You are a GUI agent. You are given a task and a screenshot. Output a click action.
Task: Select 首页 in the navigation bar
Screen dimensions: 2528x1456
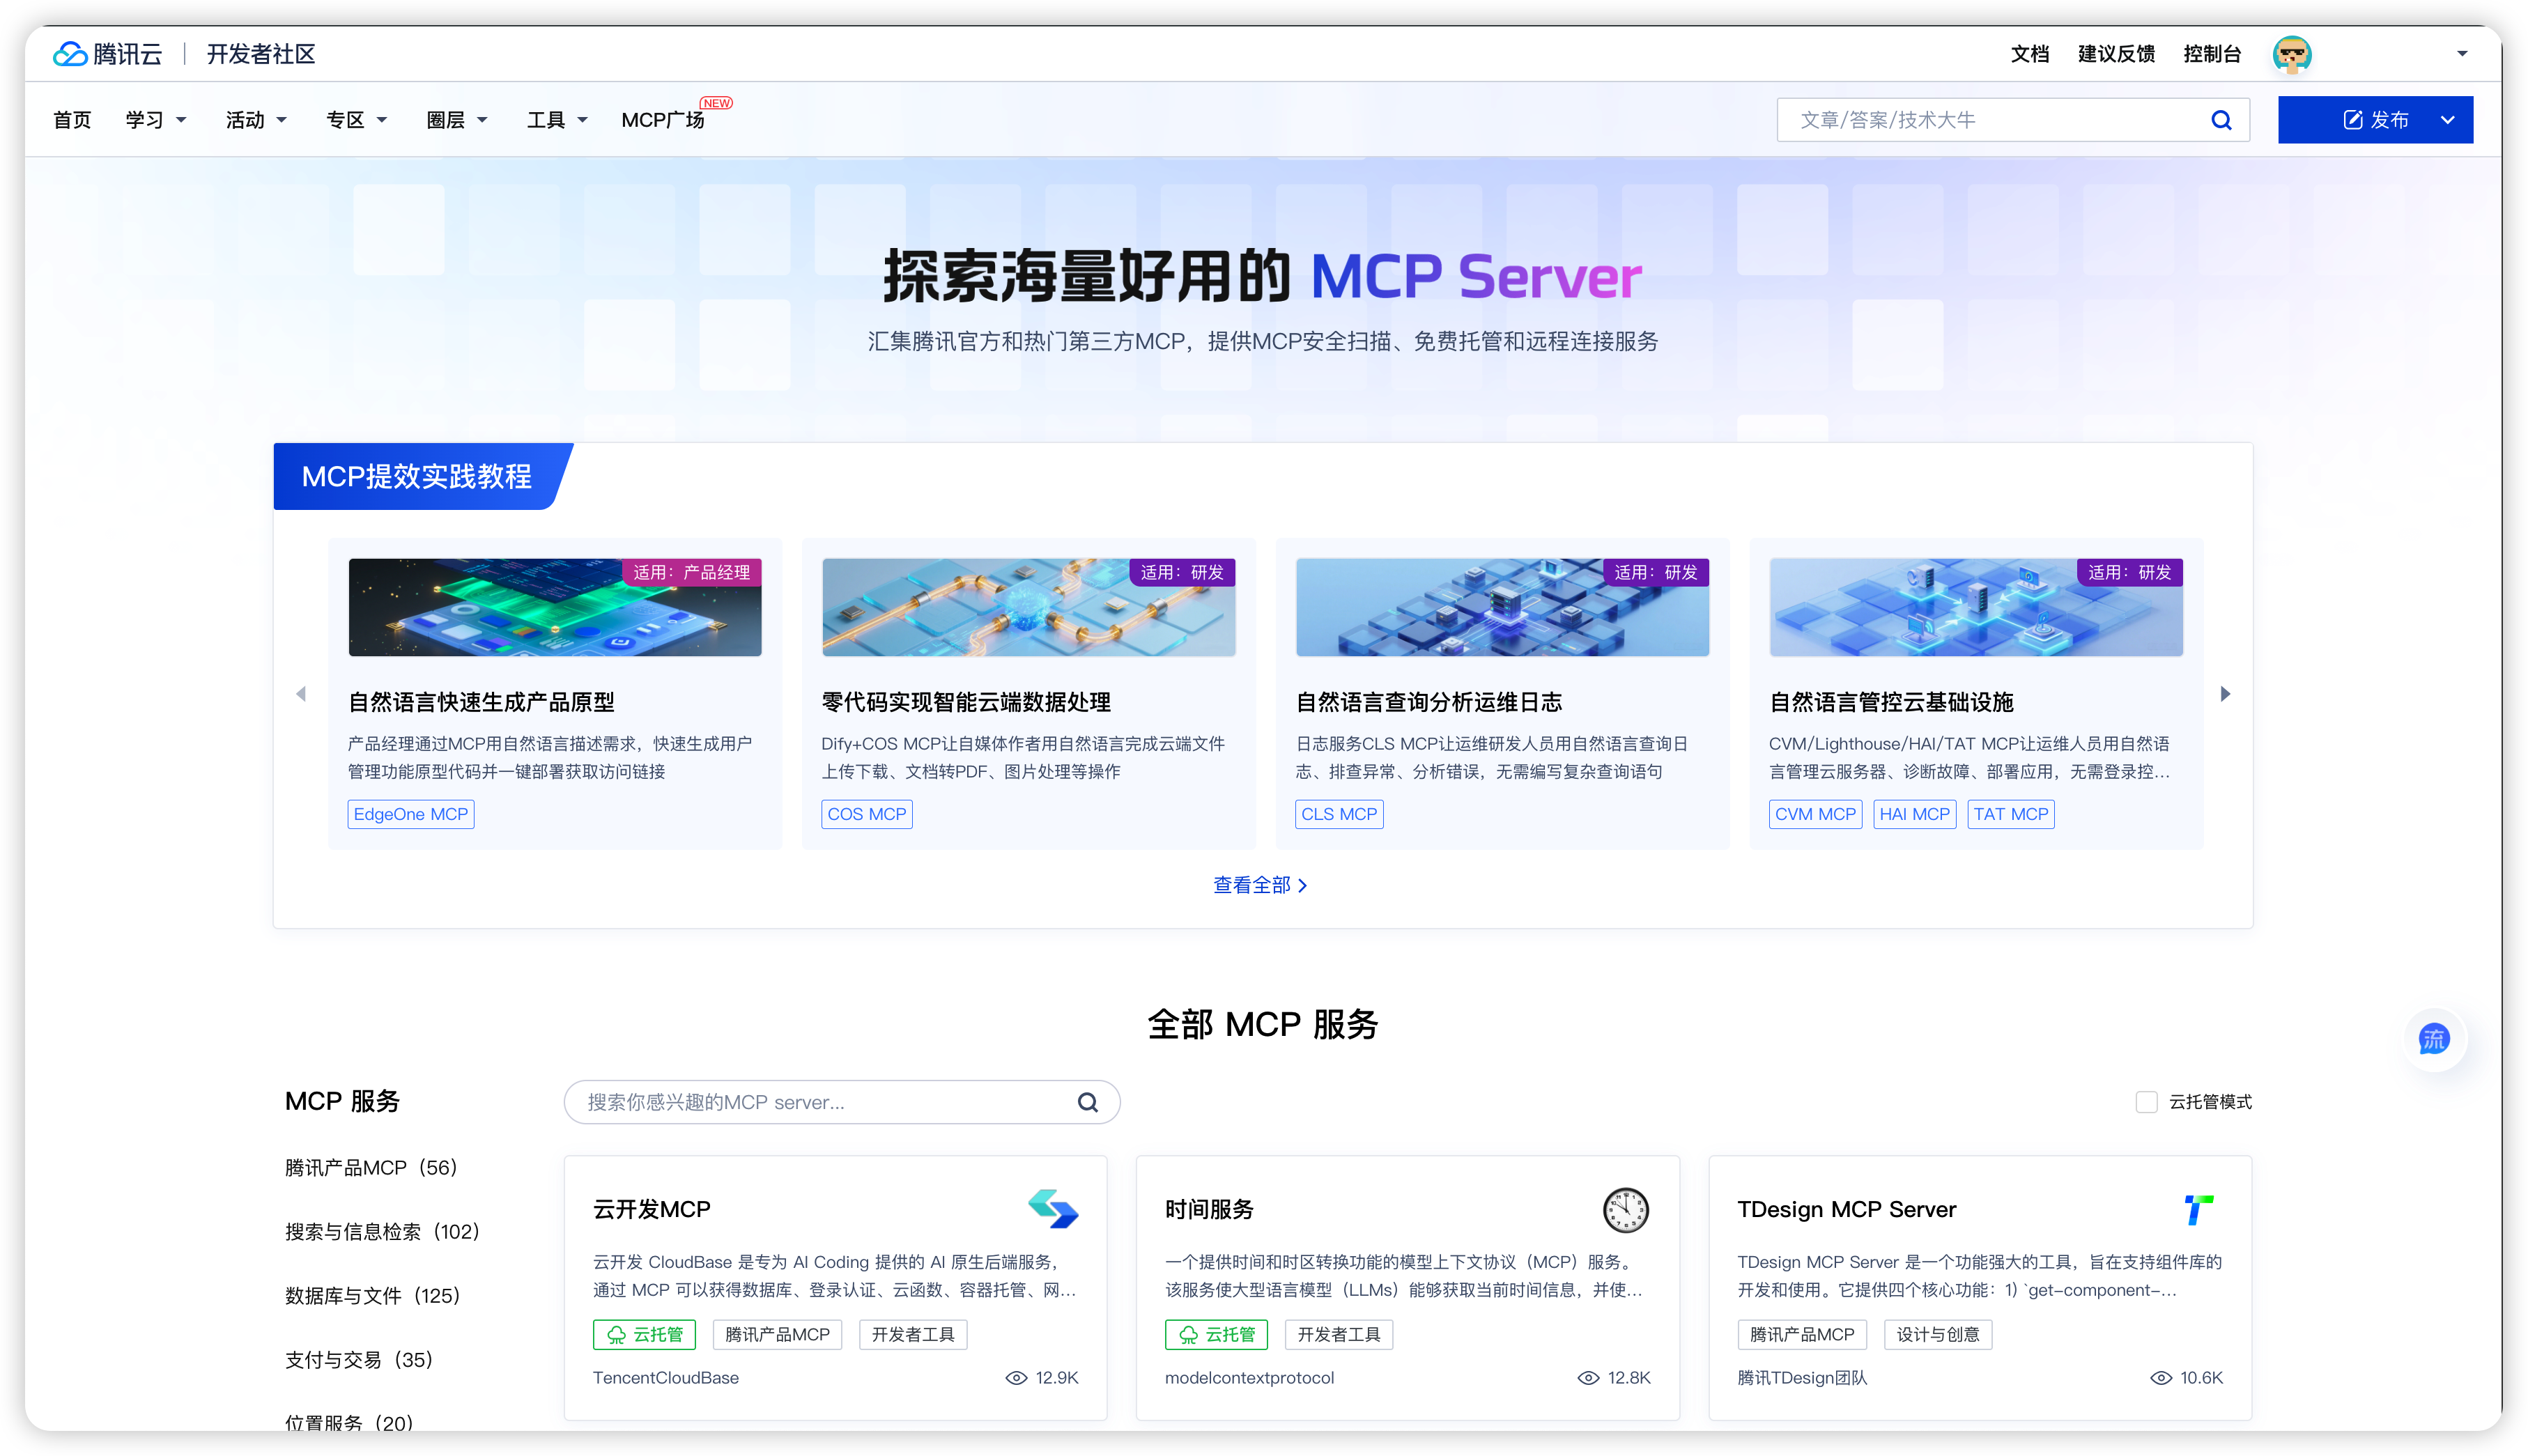(72, 120)
